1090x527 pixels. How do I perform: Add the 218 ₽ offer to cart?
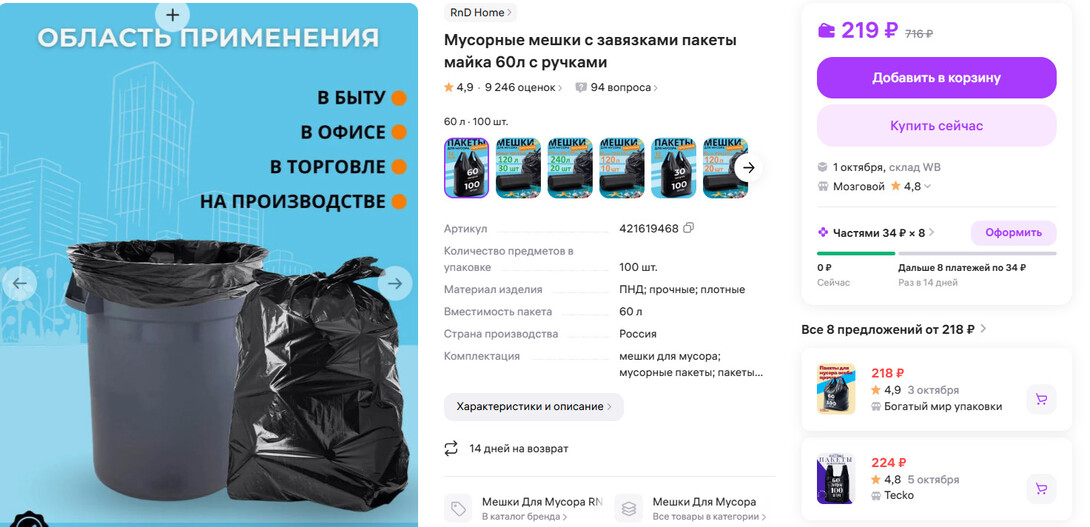[x=1041, y=399]
